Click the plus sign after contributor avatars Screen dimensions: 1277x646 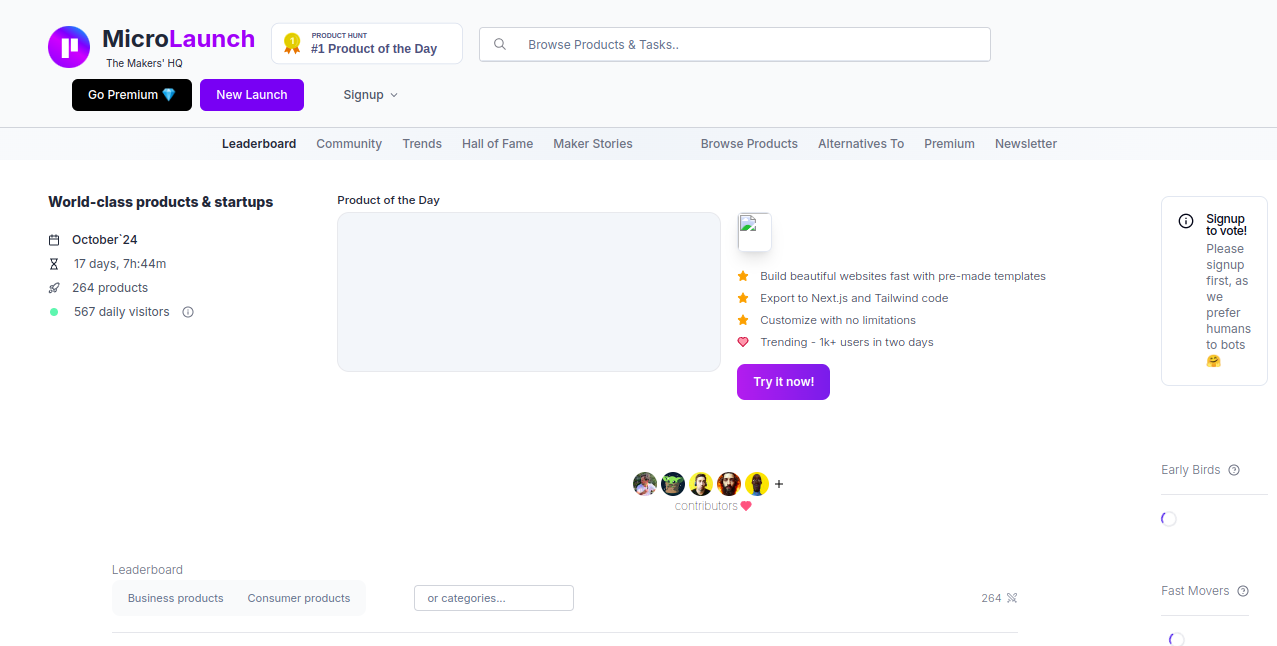pos(779,484)
